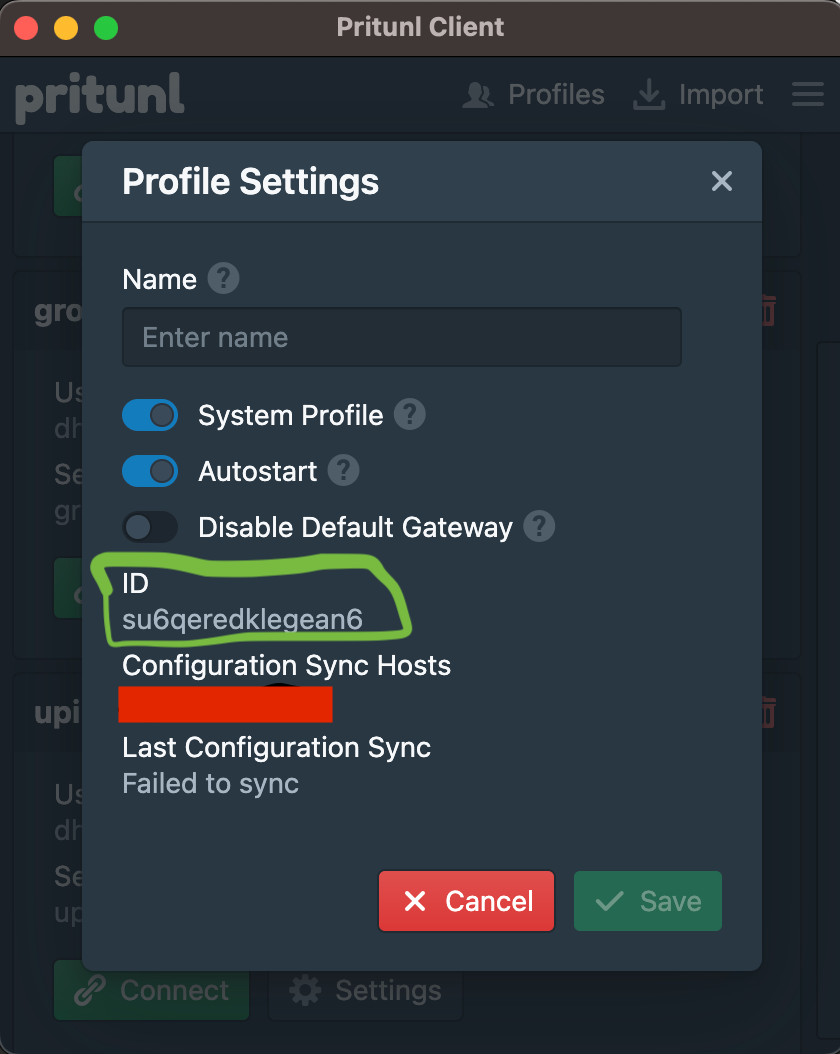This screenshot has width=840, height=1054.
Task: Click the Import download icon
Action: (648, 94)
